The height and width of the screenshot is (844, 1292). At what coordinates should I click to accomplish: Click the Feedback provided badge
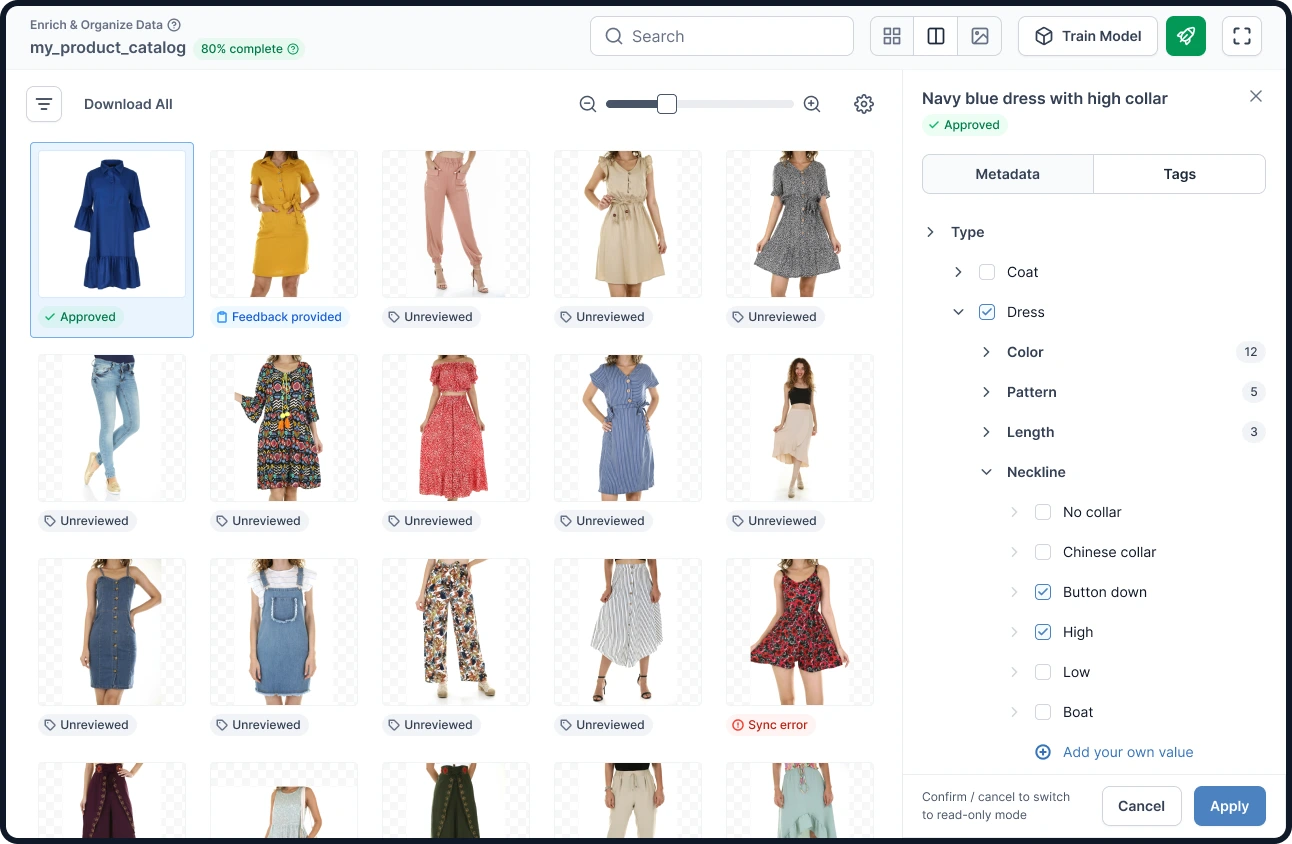click(279, 317)
